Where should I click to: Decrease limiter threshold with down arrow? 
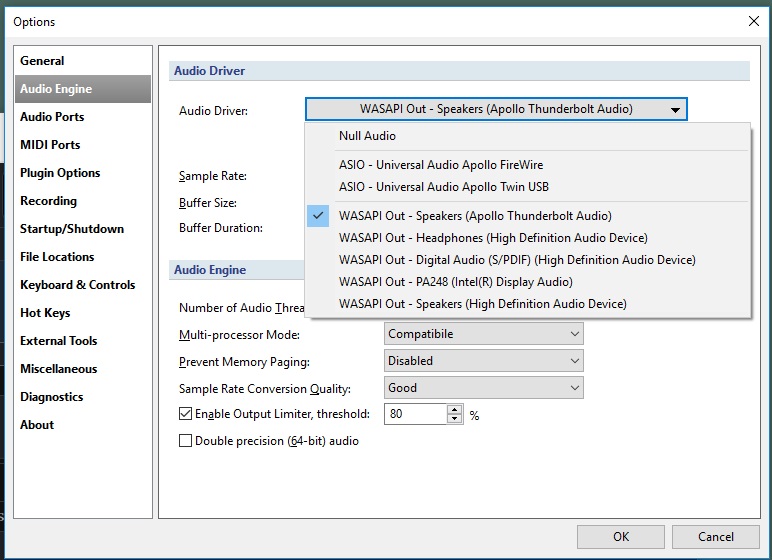pyautogui.click(x=455, y=419)
